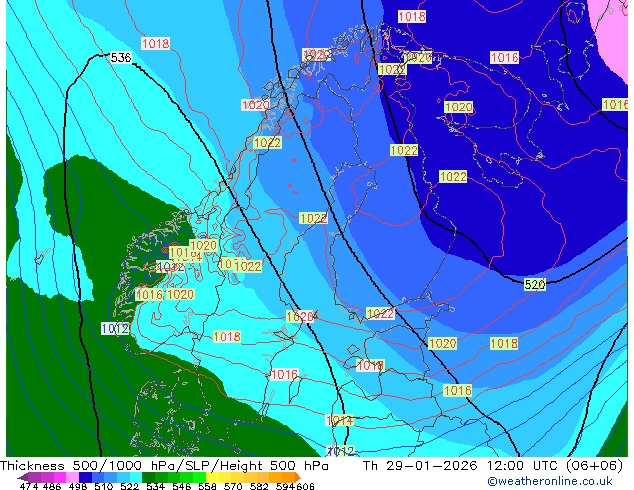Click the 498 value on the legend

coord(78,486)
